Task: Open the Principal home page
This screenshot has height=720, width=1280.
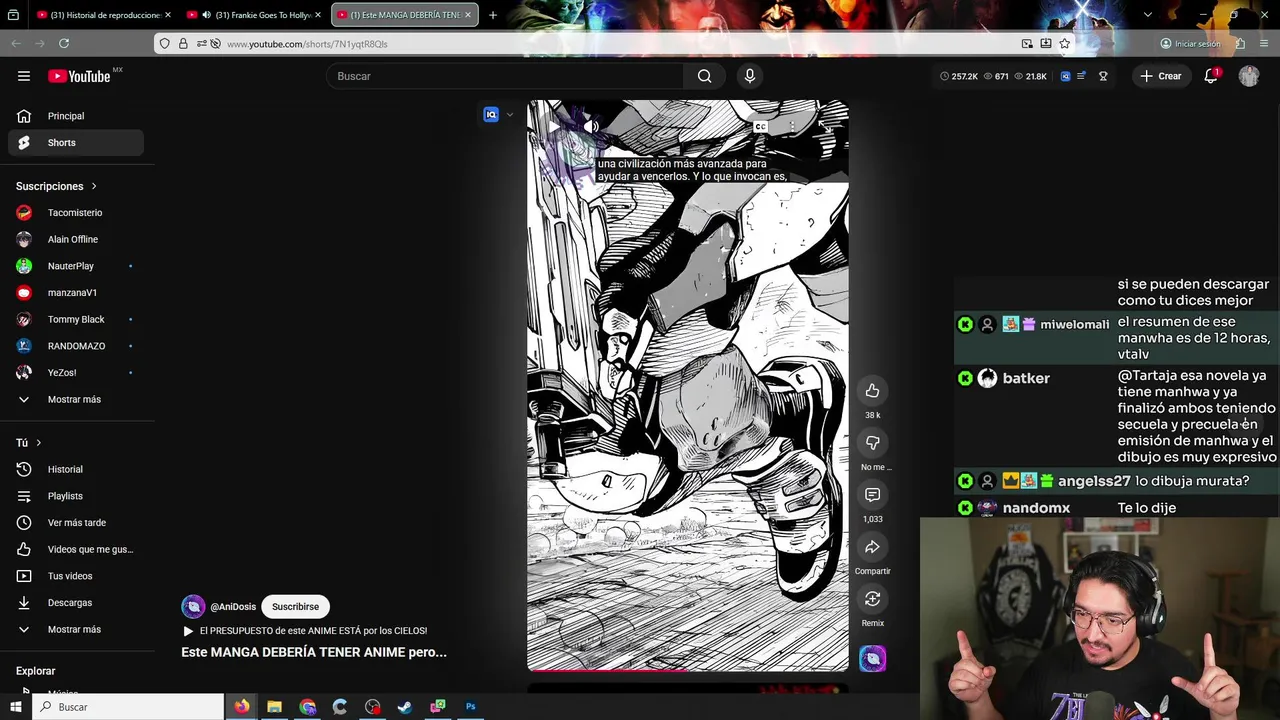Action: [x=76, y=116]
